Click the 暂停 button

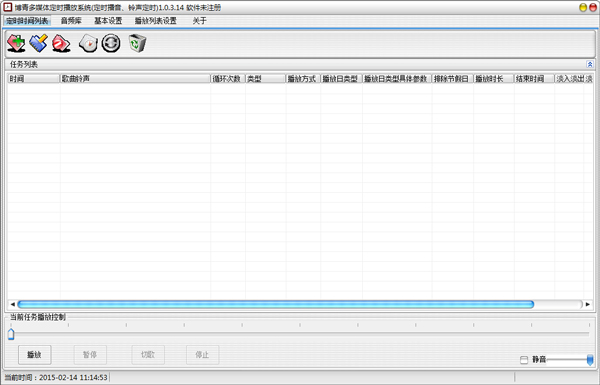click(90, 355)
